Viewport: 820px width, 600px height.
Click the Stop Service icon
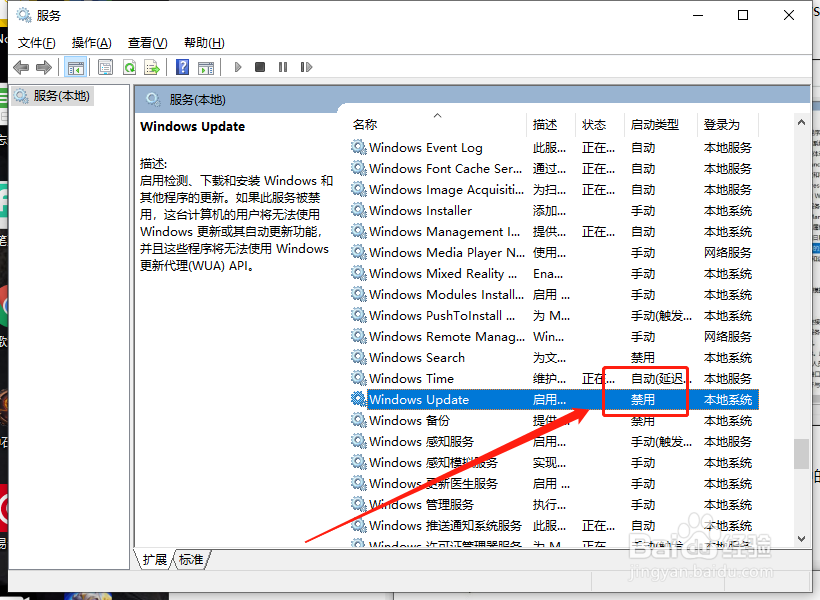coord(260,67)
